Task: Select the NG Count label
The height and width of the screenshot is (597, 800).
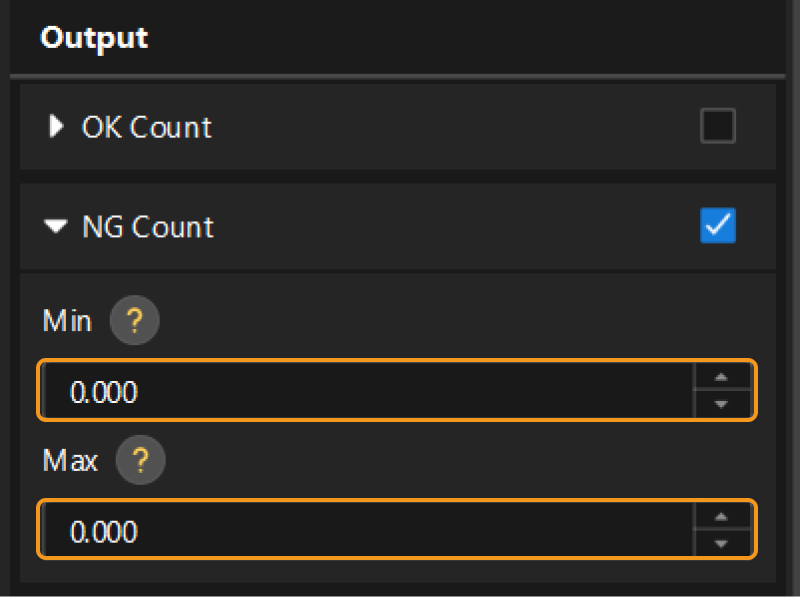Action: (x=148, y=227)
